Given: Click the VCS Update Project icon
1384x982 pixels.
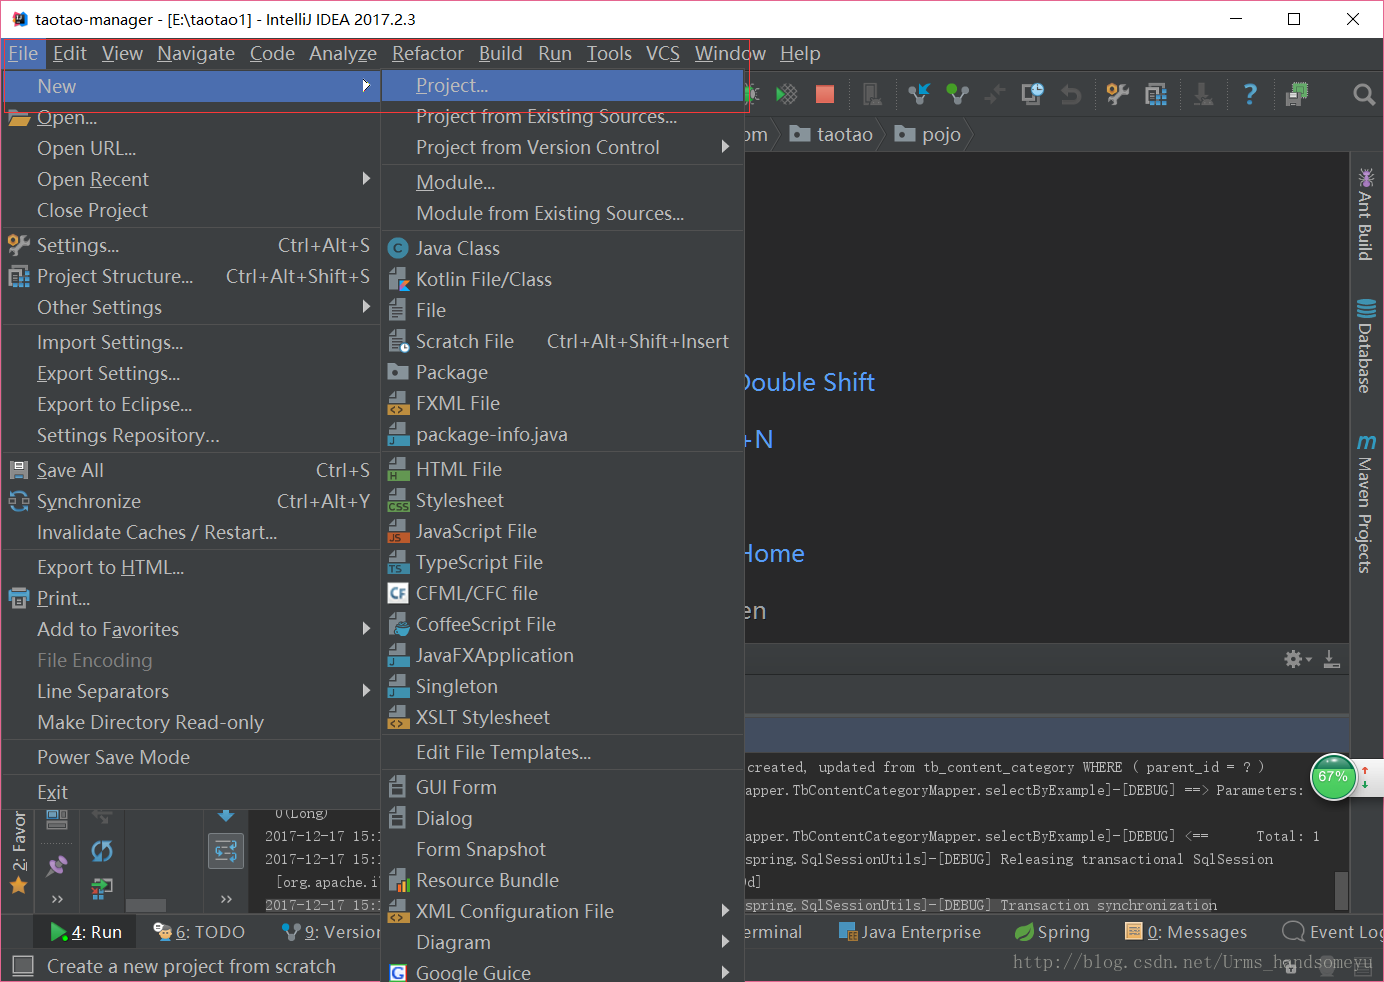Looking at the screenshot, I should [918, 94].
